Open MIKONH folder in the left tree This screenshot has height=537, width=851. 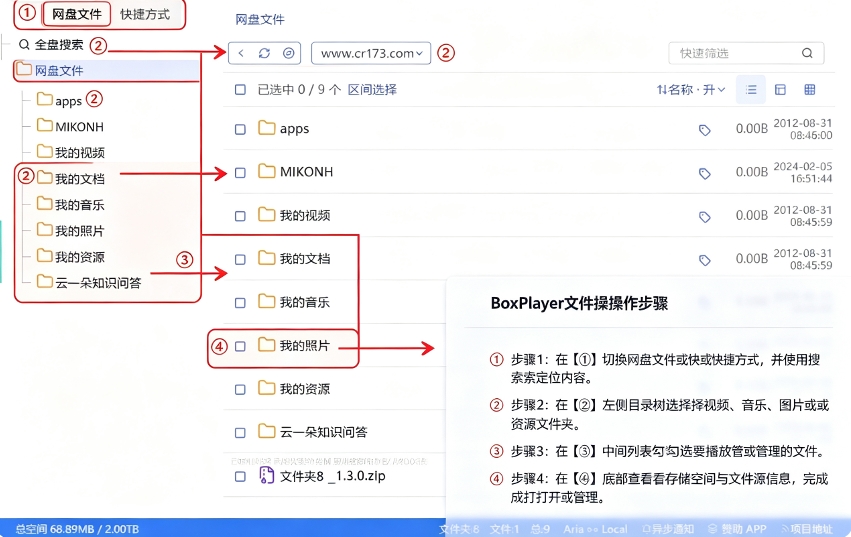[70, 126]
